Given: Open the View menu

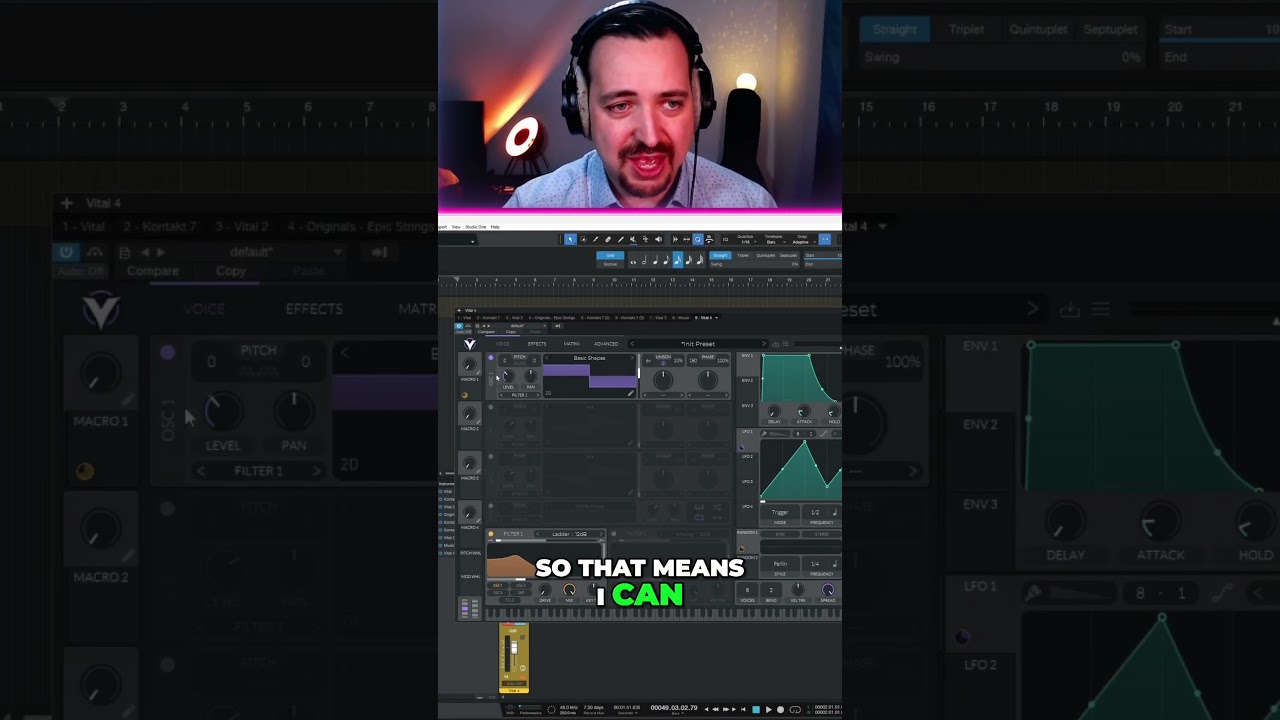Looking at the screenshot, I should [456, 227].
